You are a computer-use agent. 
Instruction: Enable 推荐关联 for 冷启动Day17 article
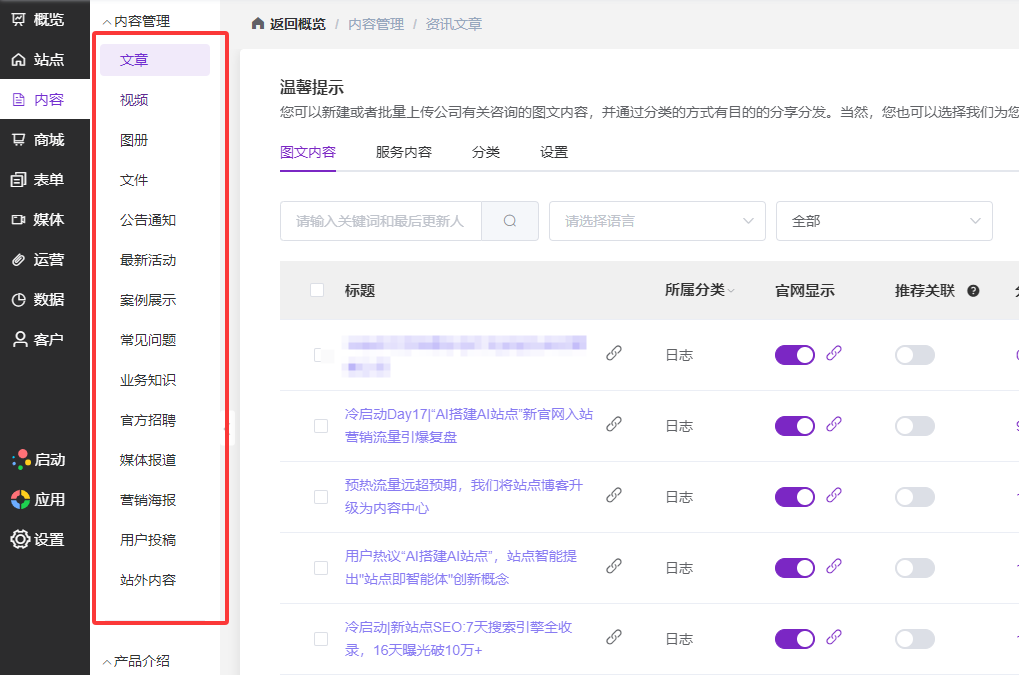(915, 426)
